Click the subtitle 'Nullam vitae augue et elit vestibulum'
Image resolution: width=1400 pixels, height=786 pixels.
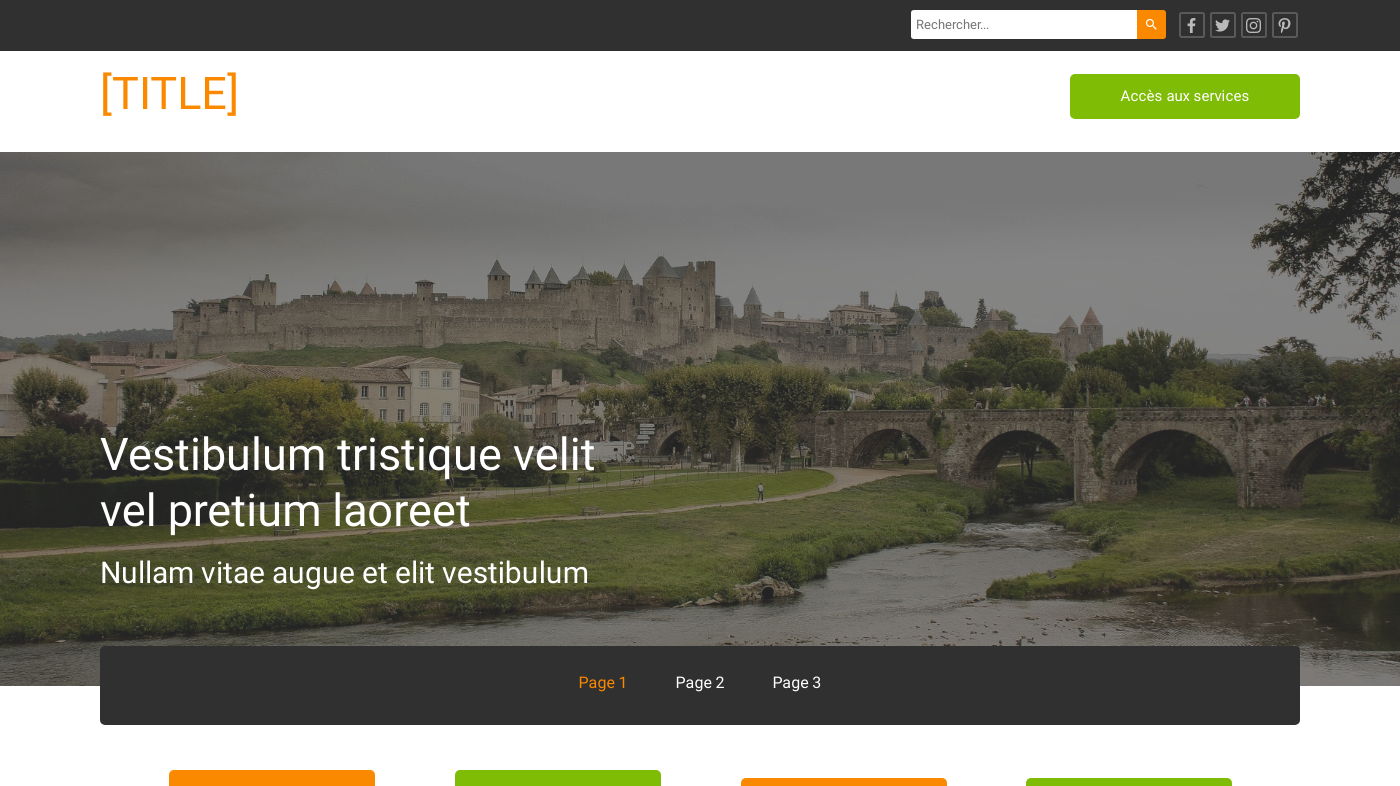[344, 573]
